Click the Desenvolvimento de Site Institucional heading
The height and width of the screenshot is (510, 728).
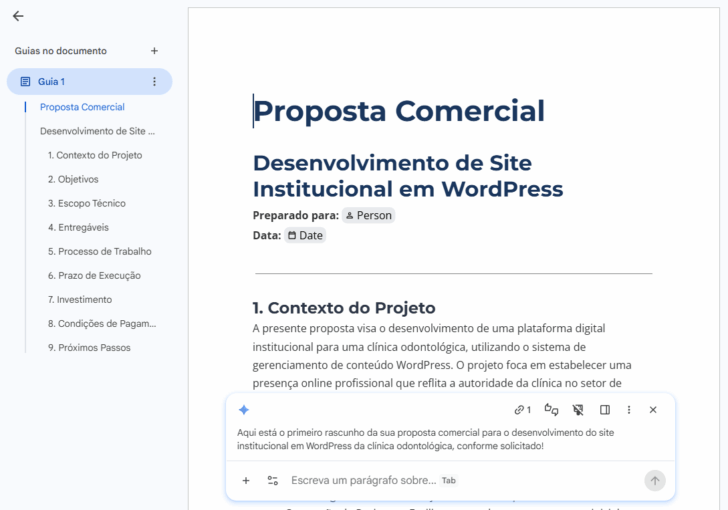click(x=408, y=176)
